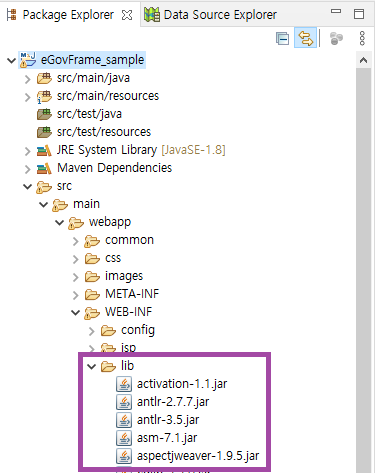
Task: Click the META-INF folder icon
Action: 92,294
